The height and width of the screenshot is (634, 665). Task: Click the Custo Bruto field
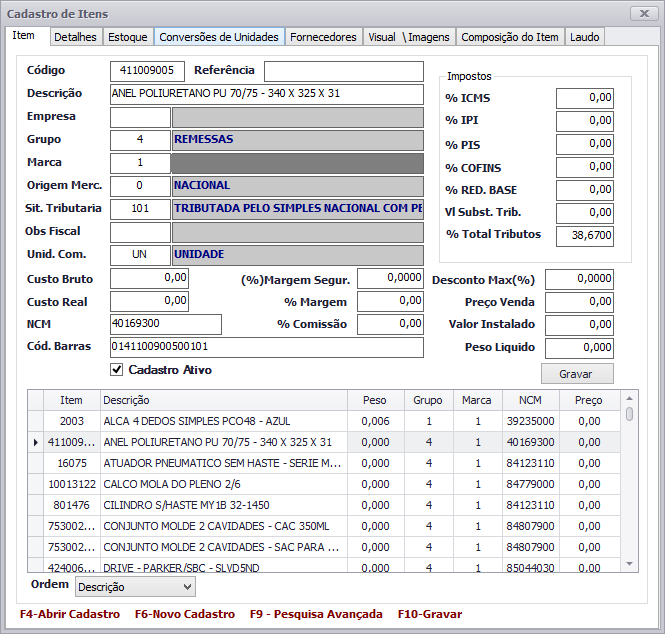pos(149,279)
